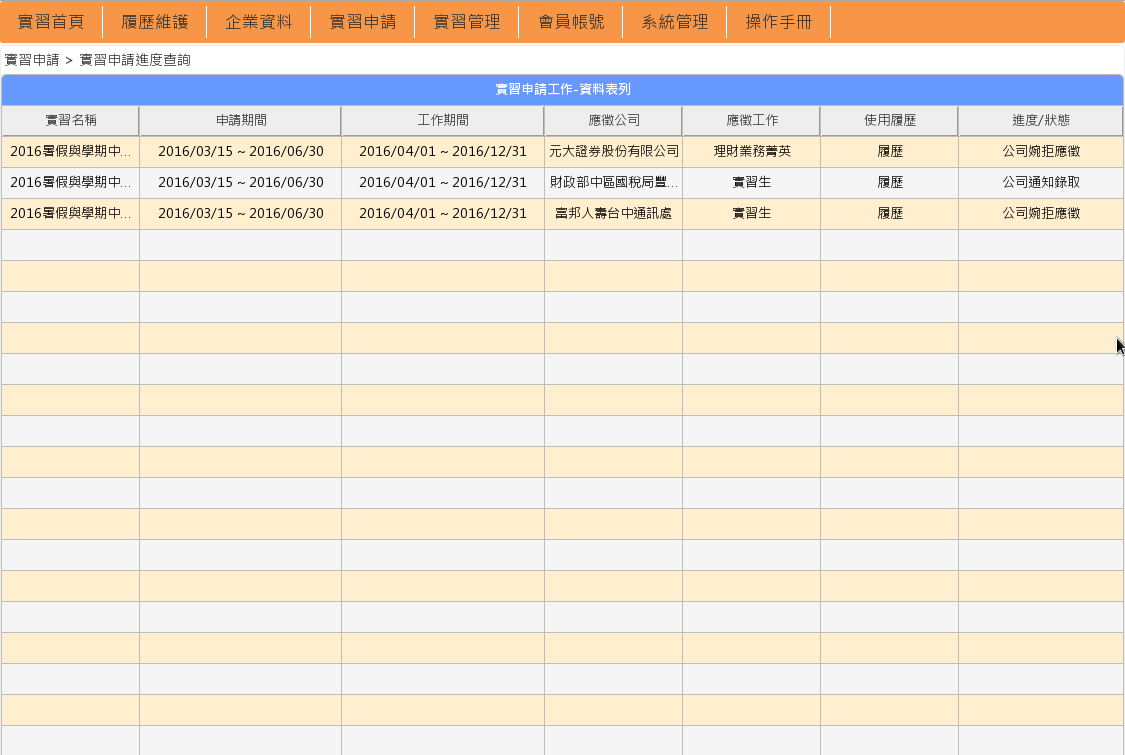Screen dimensions: 1125x755
Task: Click the internship name in 富邦人壽 row
Action: coord(70,213)
